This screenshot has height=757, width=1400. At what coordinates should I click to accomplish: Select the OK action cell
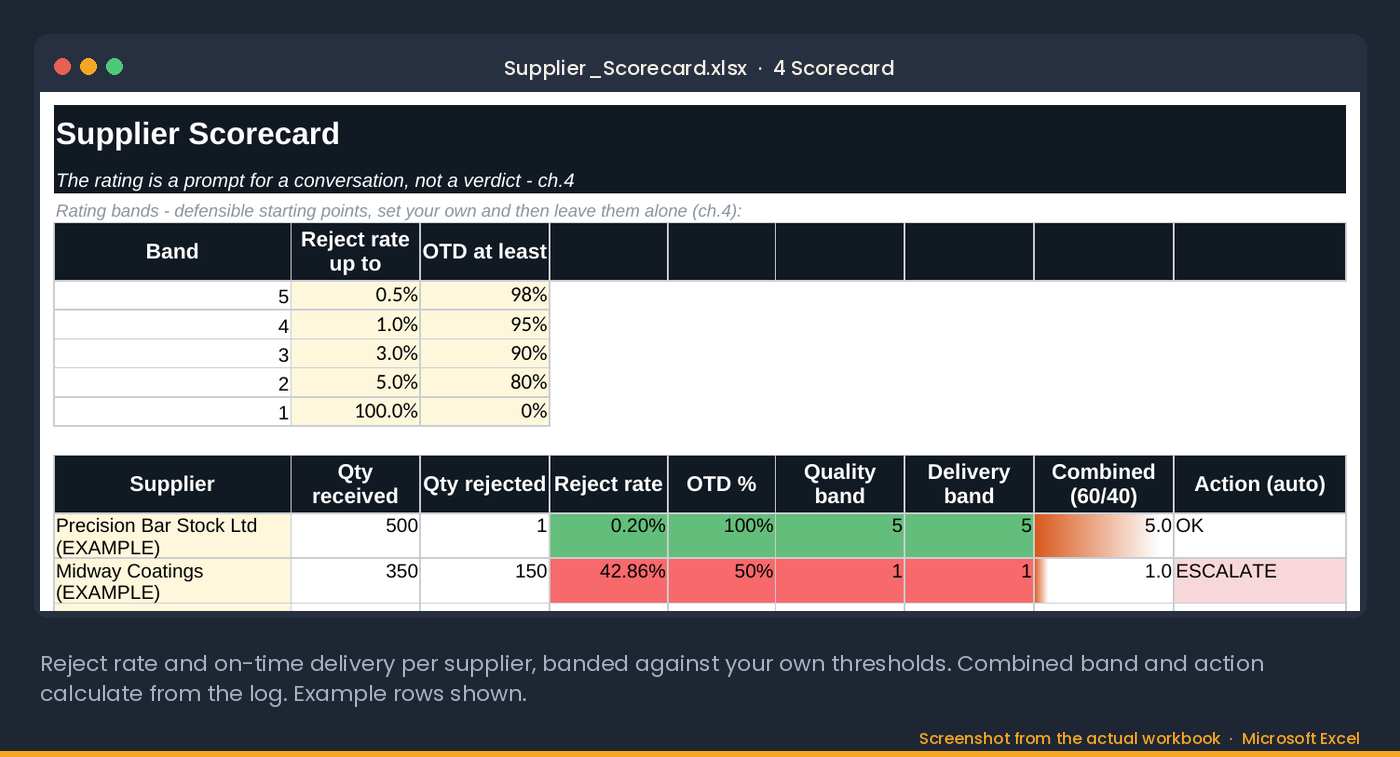click(1260, 536)
